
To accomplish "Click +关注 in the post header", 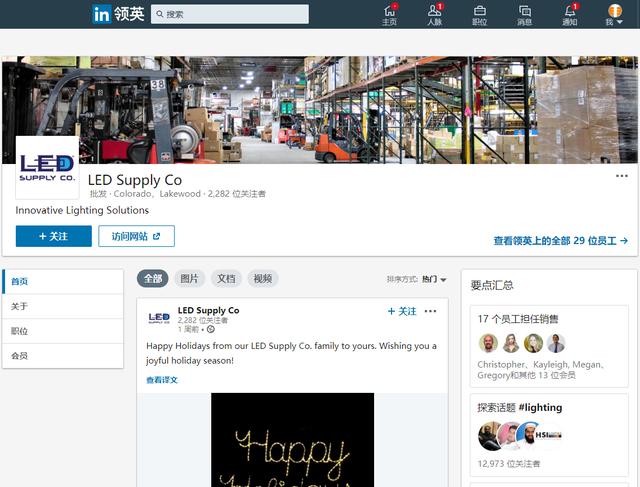I will tap(402, 311).
